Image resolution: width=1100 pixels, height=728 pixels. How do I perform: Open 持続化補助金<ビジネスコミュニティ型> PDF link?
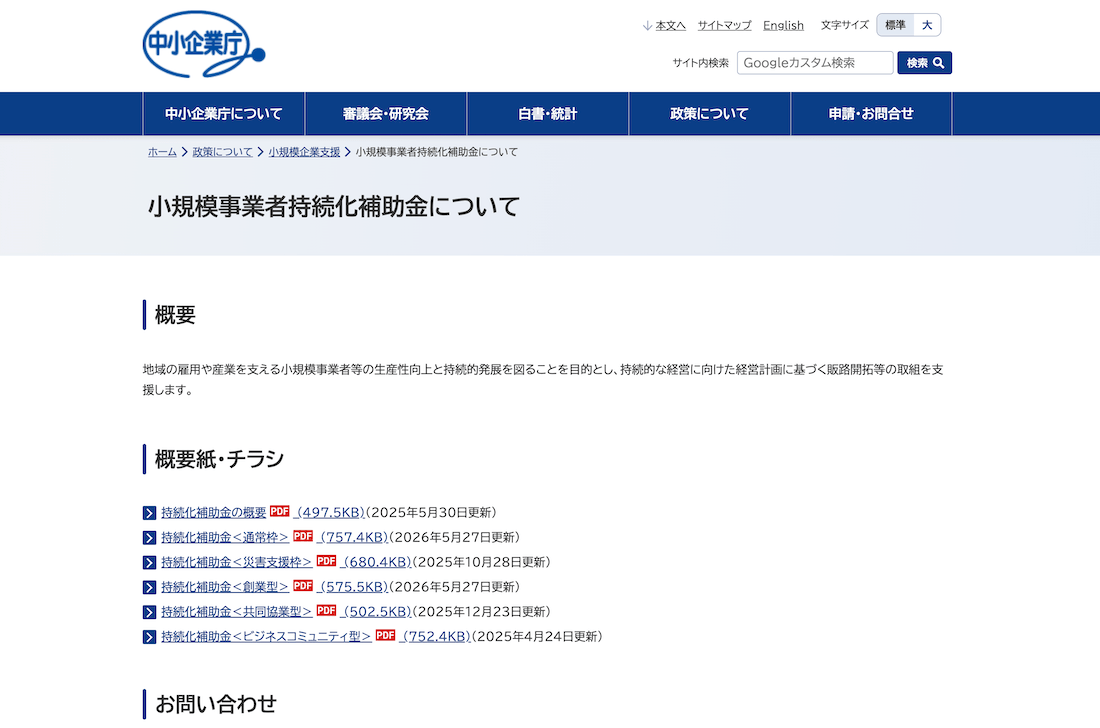pos(267,636)
